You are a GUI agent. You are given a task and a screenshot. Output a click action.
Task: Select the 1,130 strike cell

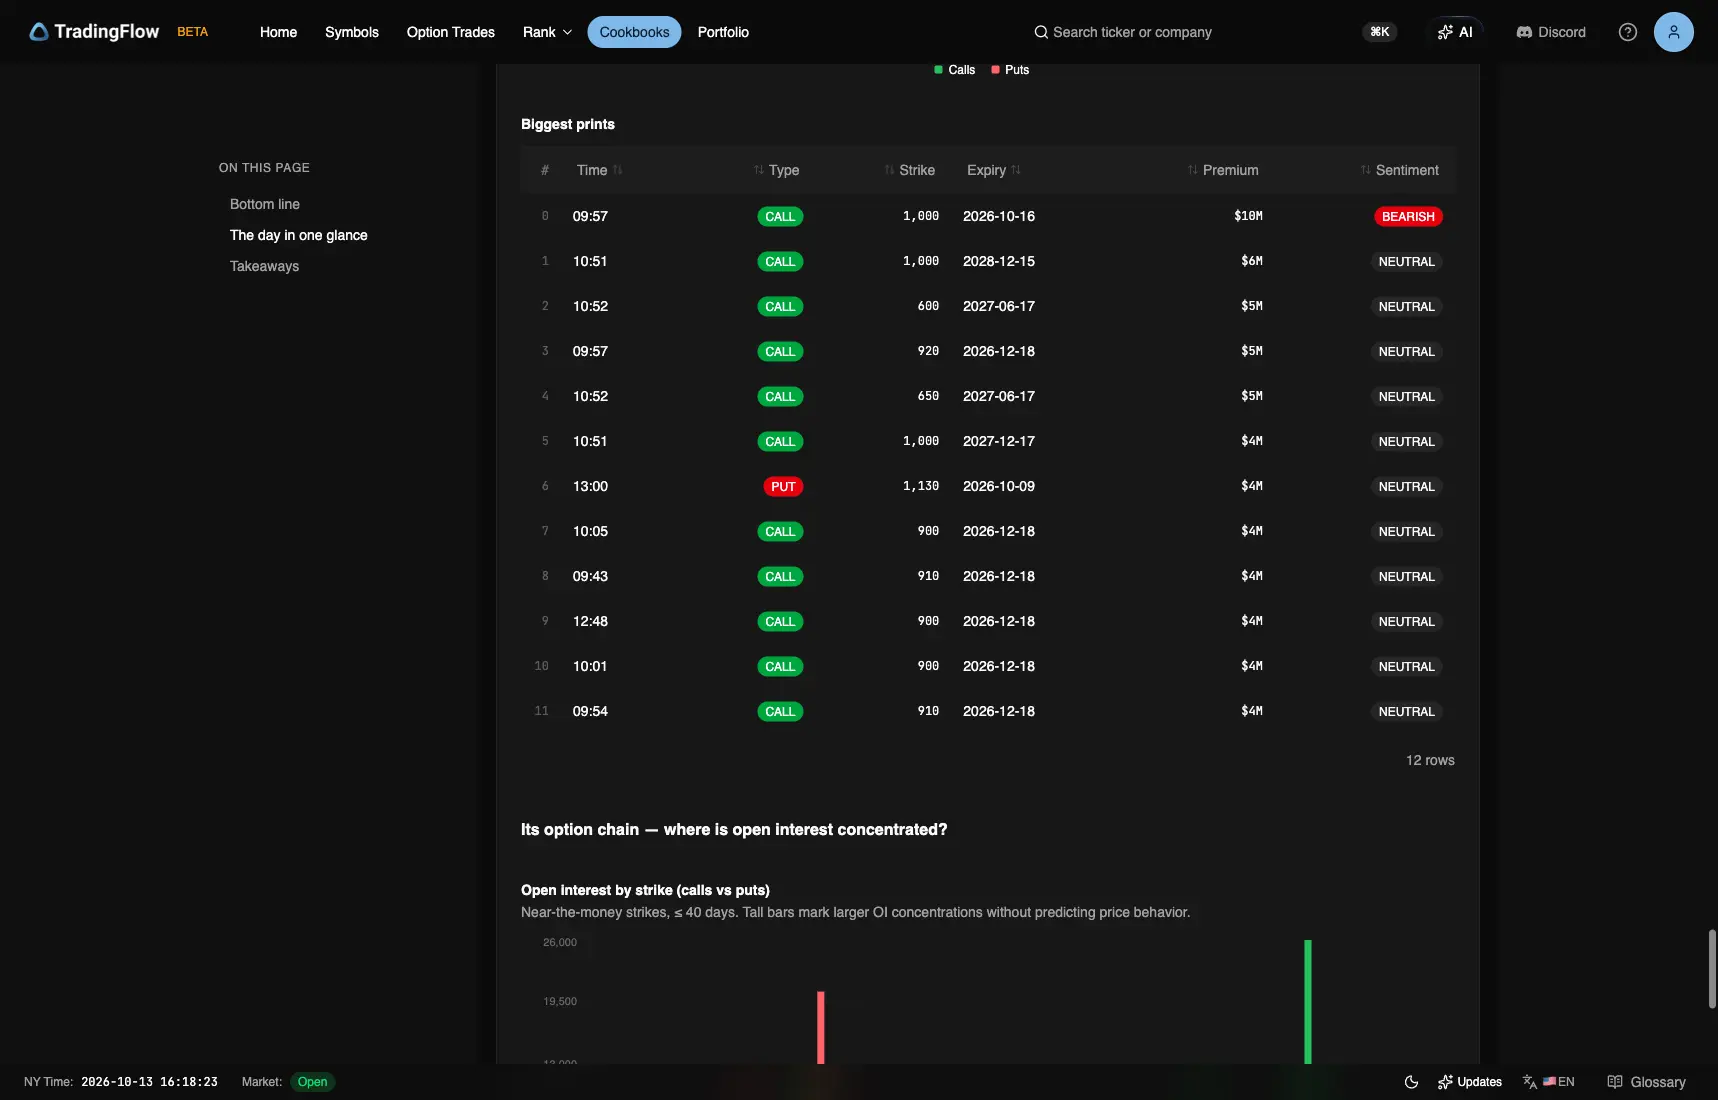click(921, 486)
